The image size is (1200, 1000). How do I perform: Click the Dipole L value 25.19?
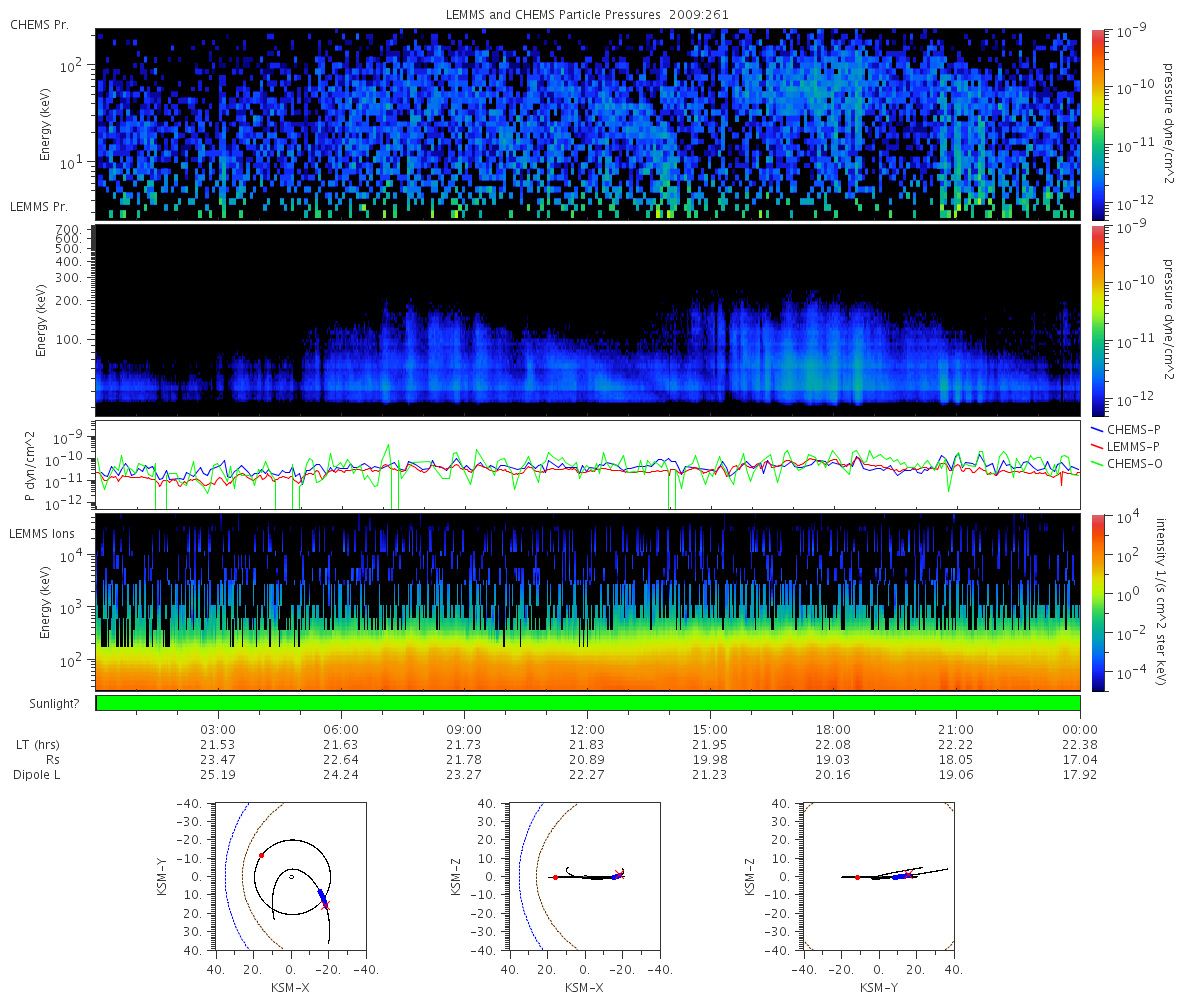click(x=218, y=775)
